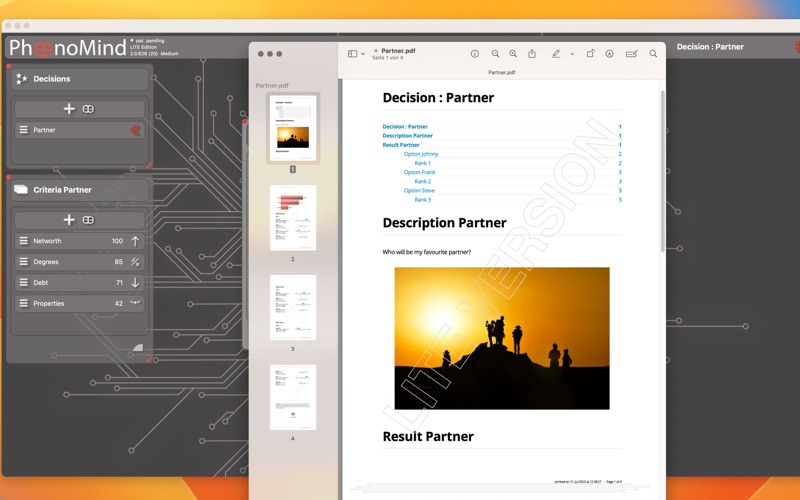Click the PhaenoMind logo
The height and width of the screenshot is (500, 800).
click(x=67, y=47)
